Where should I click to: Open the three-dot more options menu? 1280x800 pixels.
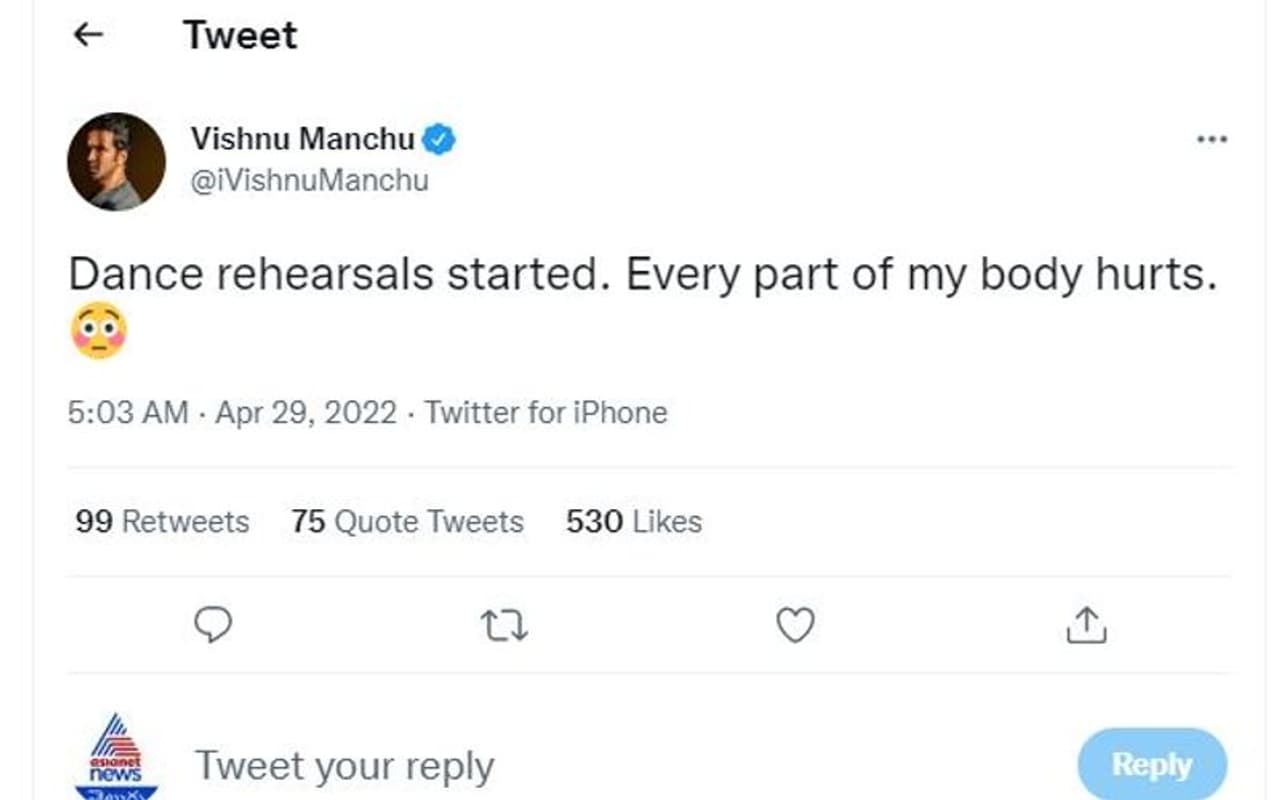pyautogui.click(x=1212, y=140)
